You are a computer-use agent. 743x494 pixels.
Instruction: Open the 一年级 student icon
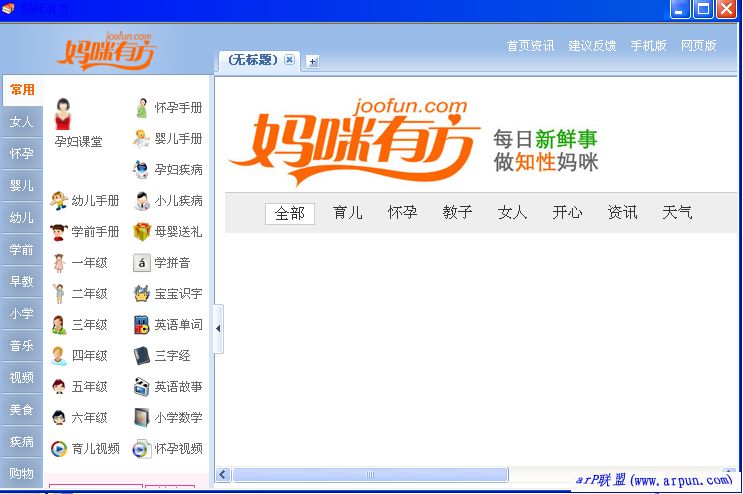pyautogui.click(x=59, y=263)
